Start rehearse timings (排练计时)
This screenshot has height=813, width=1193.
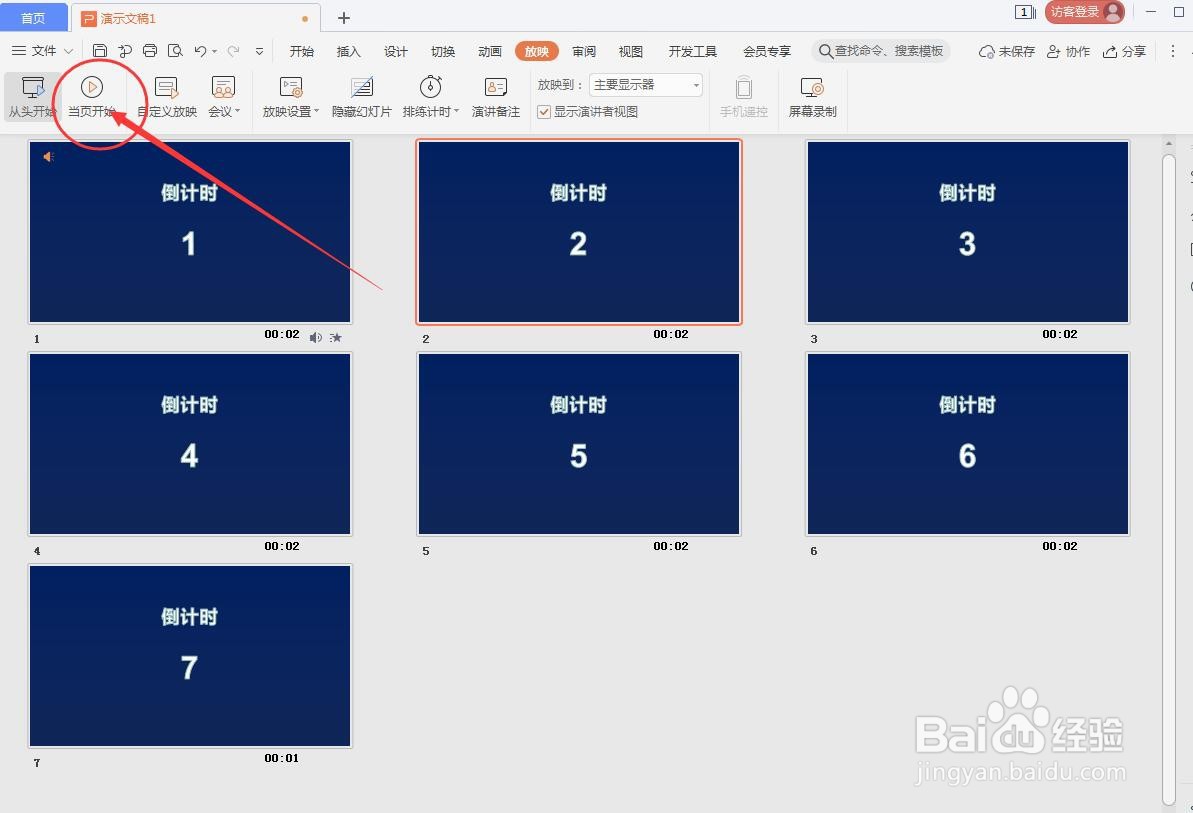pyautogui.click(x=431, y=97)
